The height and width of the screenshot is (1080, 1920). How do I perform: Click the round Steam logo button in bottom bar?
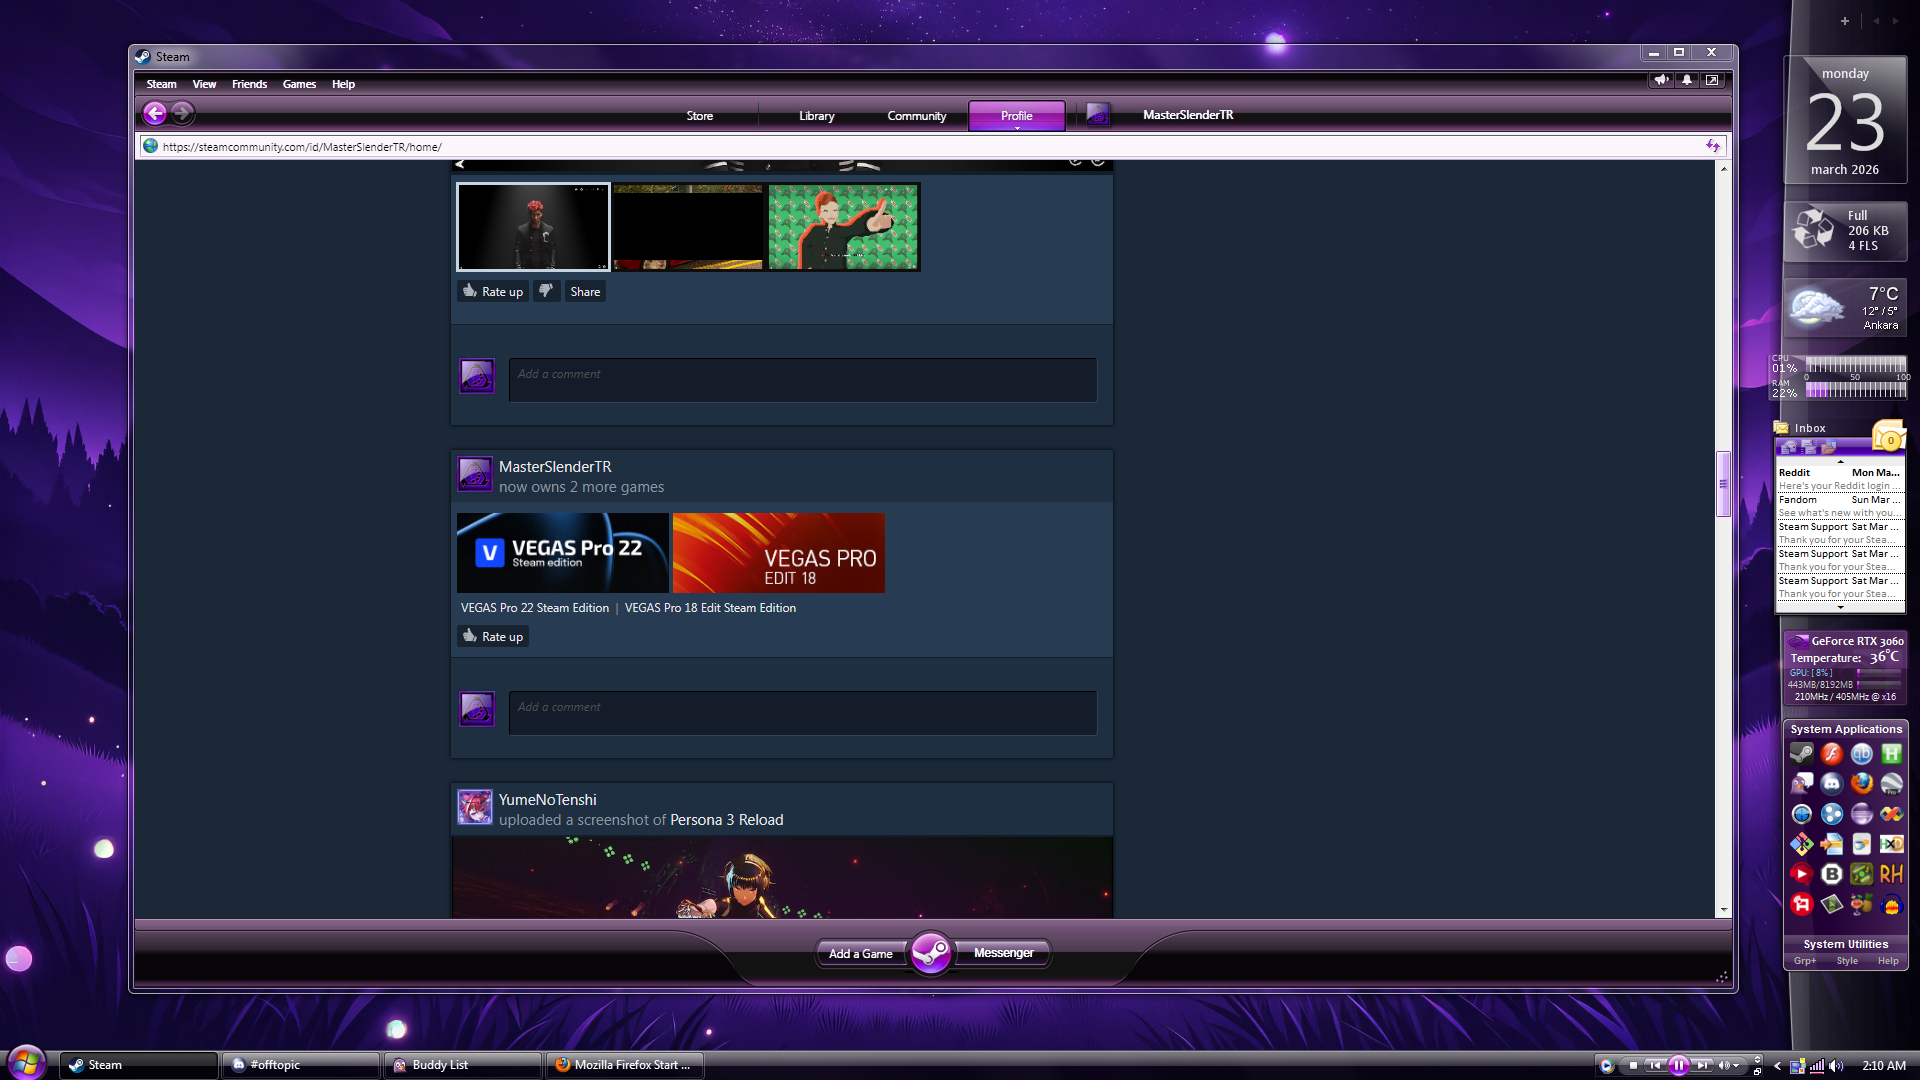931,953
